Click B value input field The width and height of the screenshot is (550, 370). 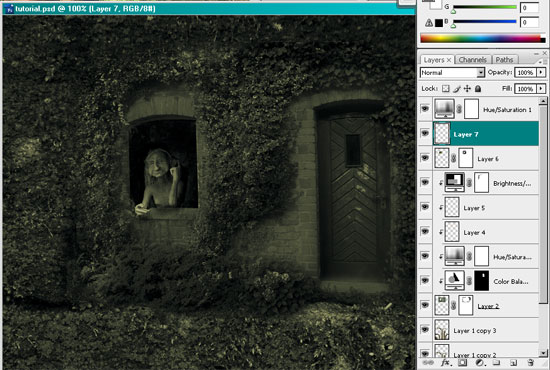click(x=529, y=22)
